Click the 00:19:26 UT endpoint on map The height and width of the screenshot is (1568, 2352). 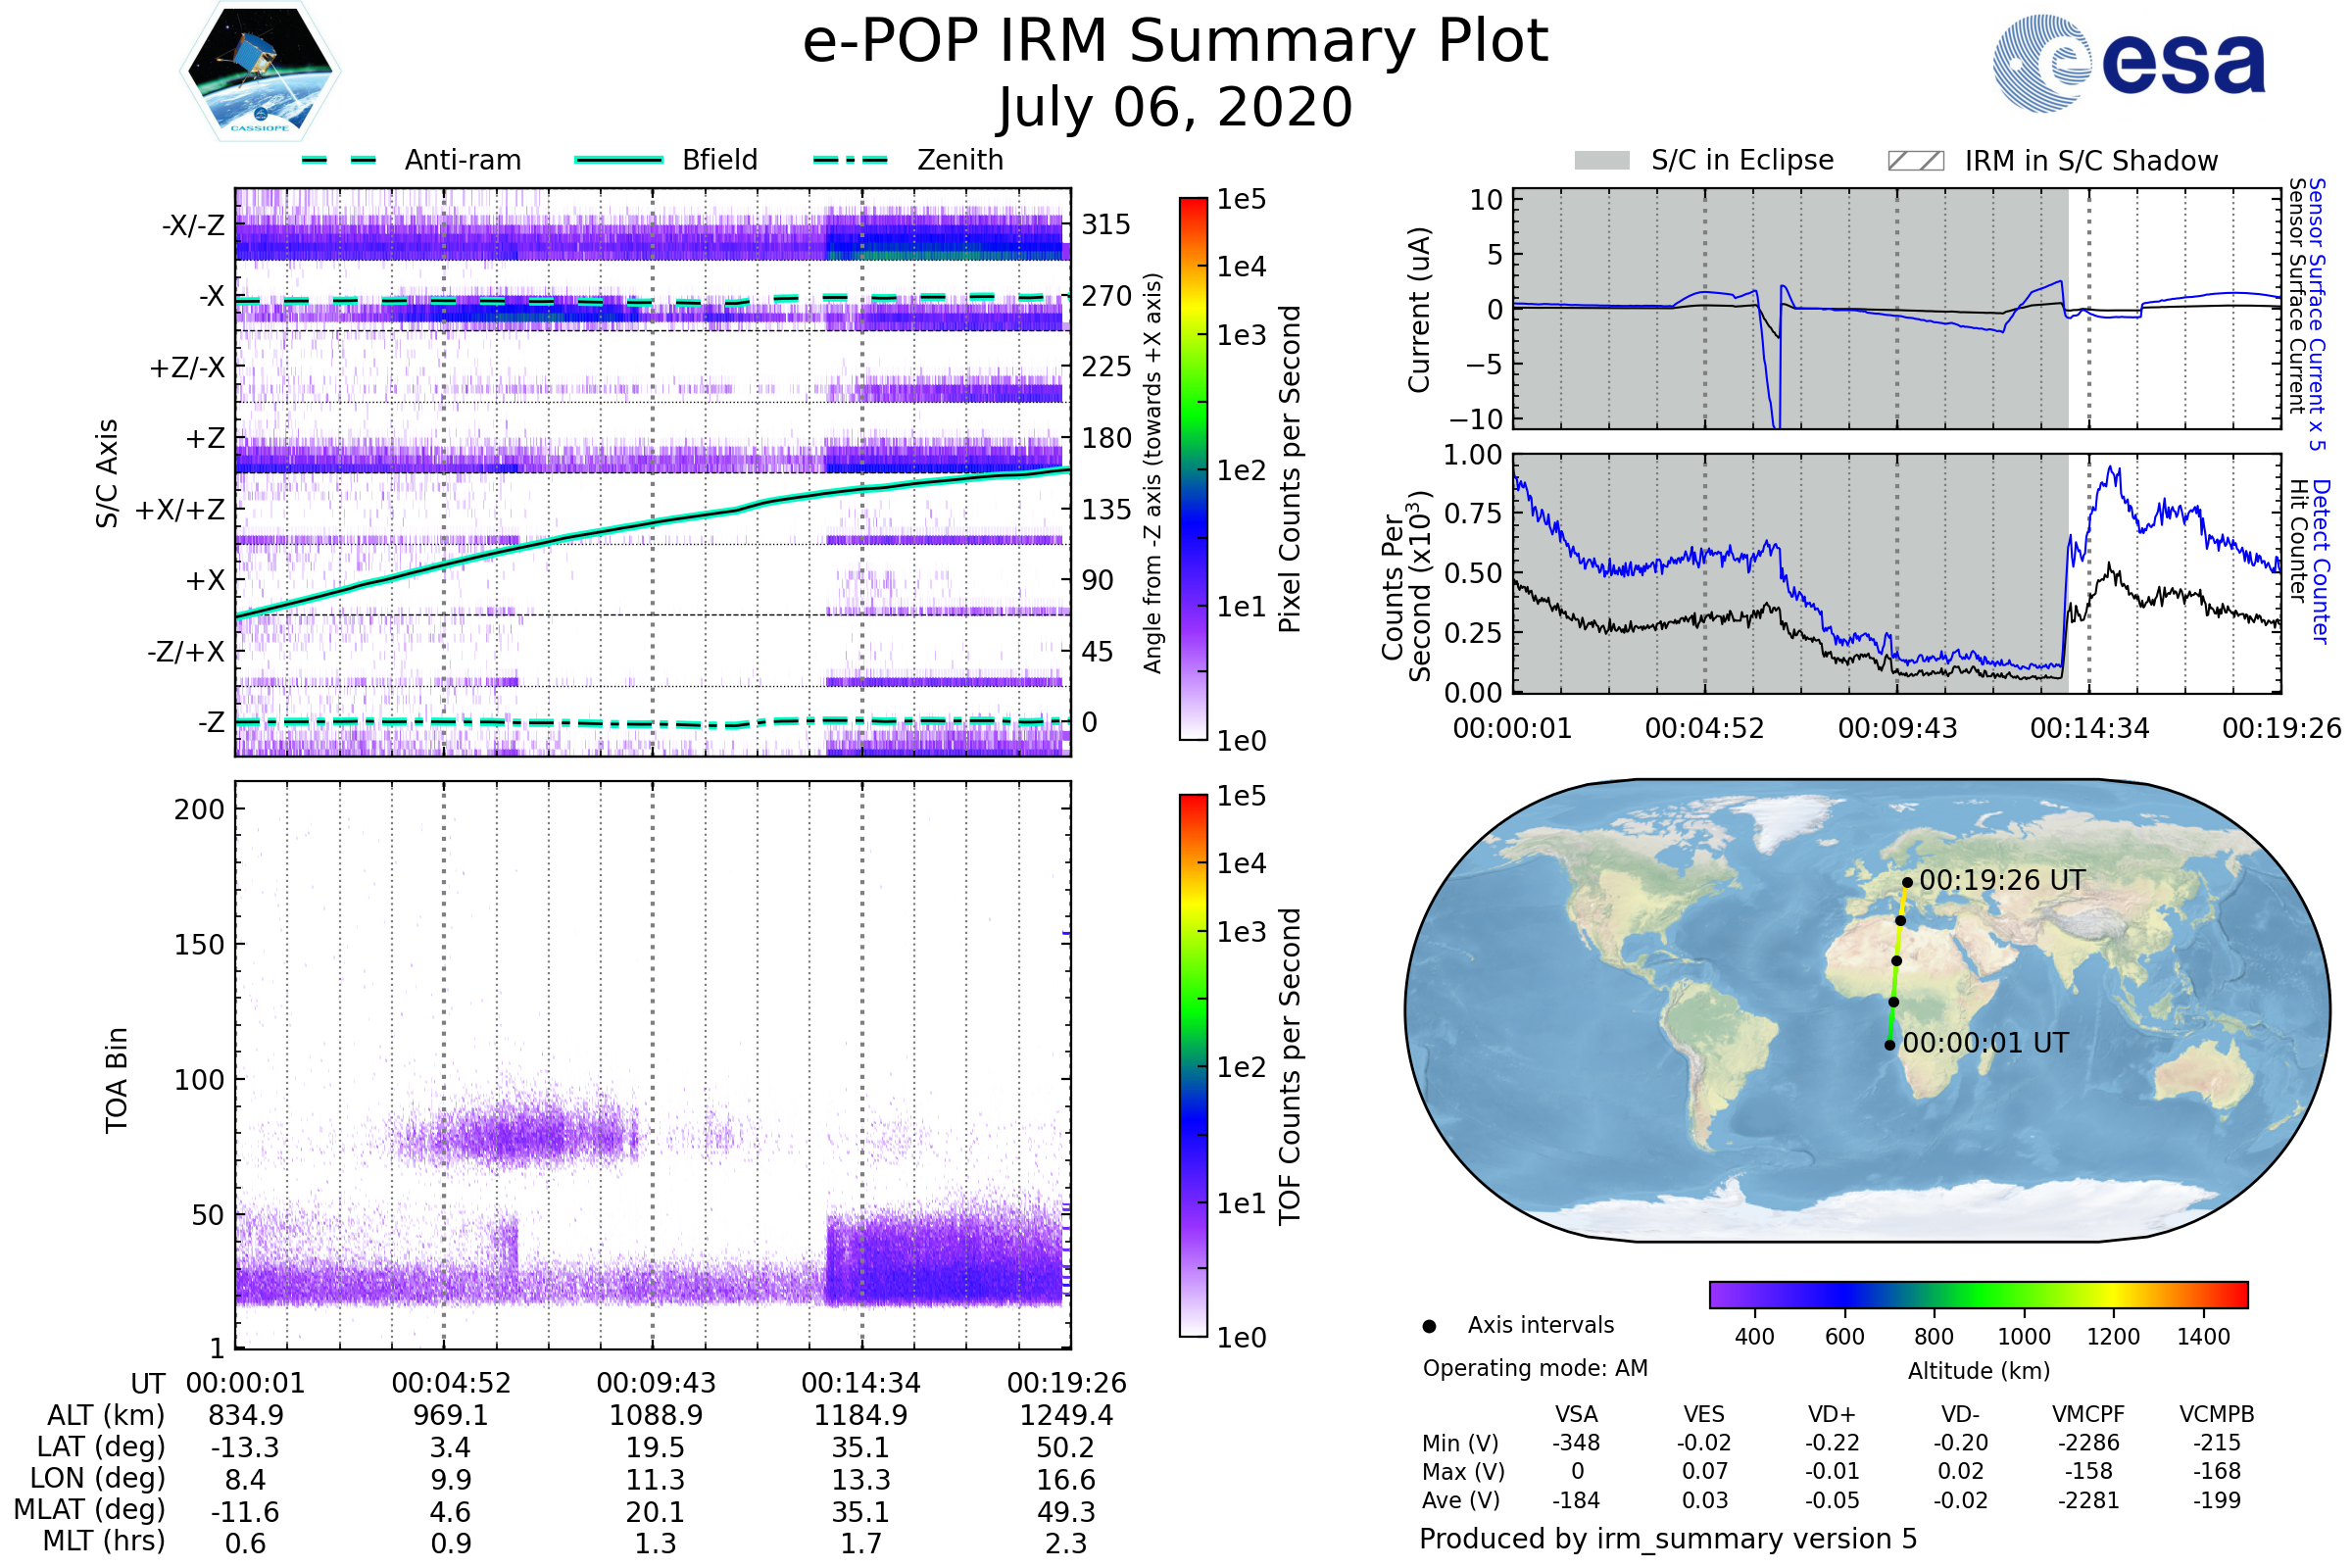[x=1907, y=883]
